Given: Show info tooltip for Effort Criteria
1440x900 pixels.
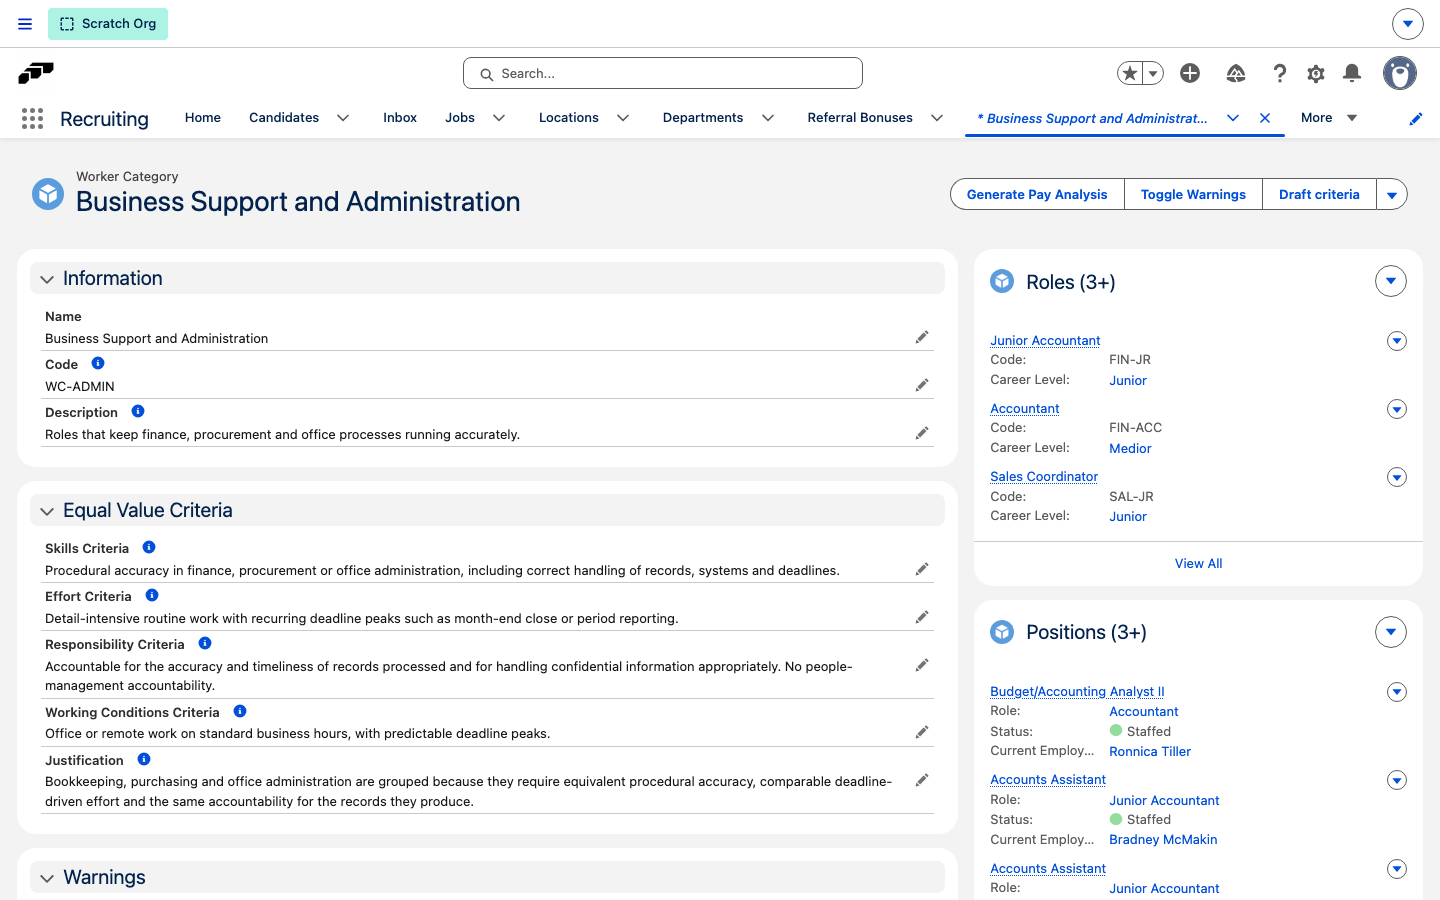Looking at the screenshot, I should 152,595.
